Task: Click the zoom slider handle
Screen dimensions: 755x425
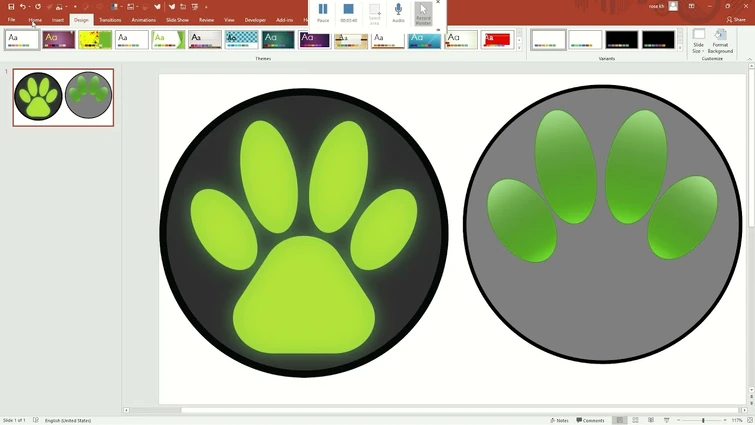Action: (703, 420)
